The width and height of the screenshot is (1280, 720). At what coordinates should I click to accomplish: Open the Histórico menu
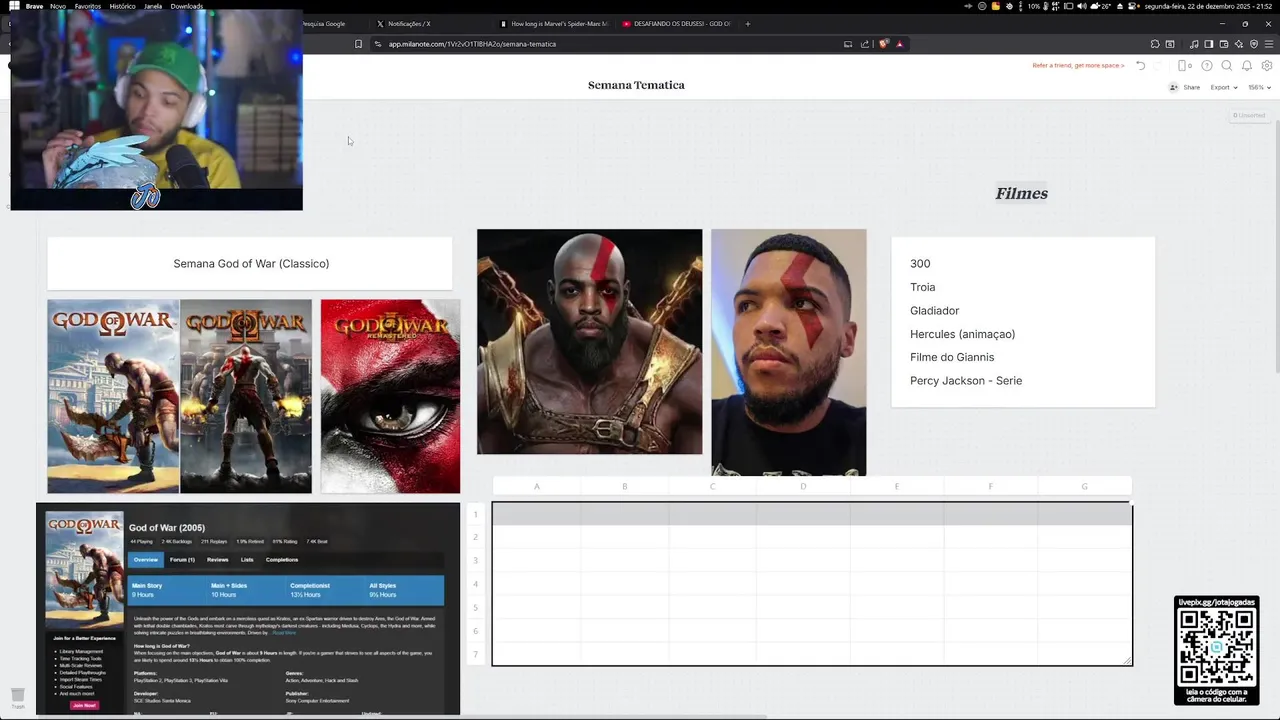[122, 6]
